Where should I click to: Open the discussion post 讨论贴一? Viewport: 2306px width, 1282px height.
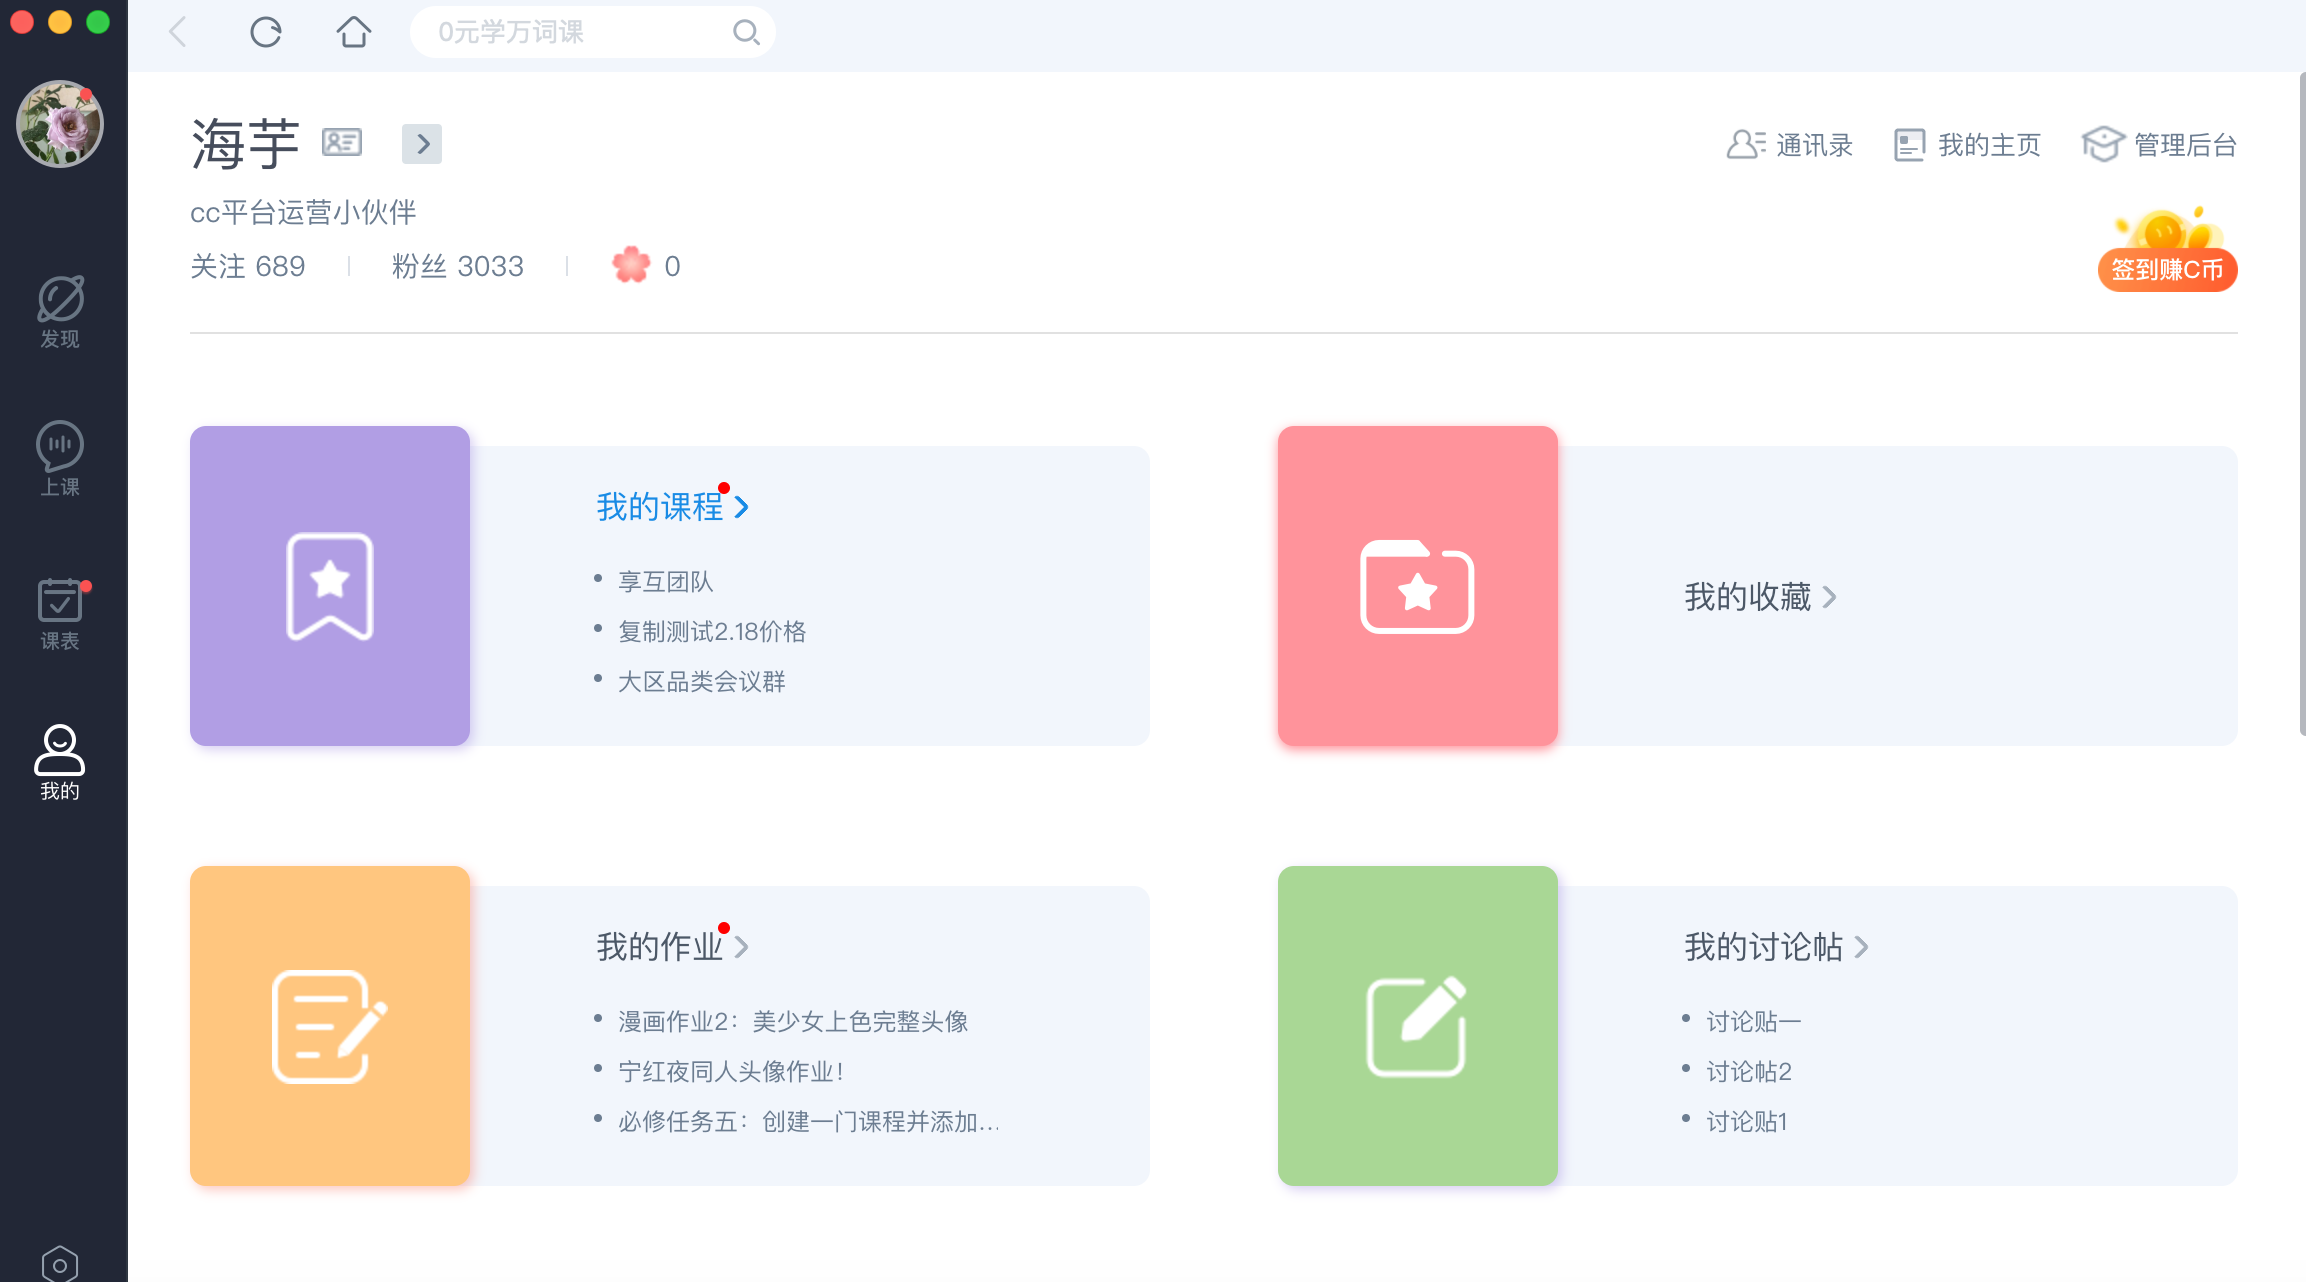point(1753,1020)
